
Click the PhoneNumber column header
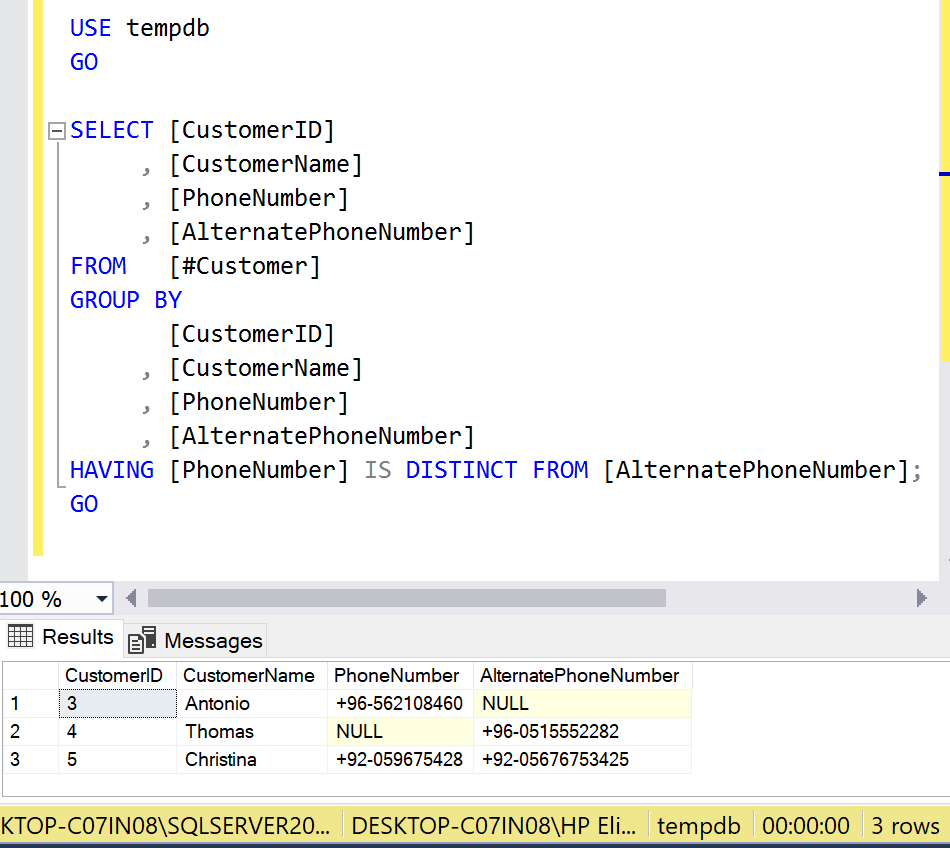pyautogui.click(x=399, y=675)
